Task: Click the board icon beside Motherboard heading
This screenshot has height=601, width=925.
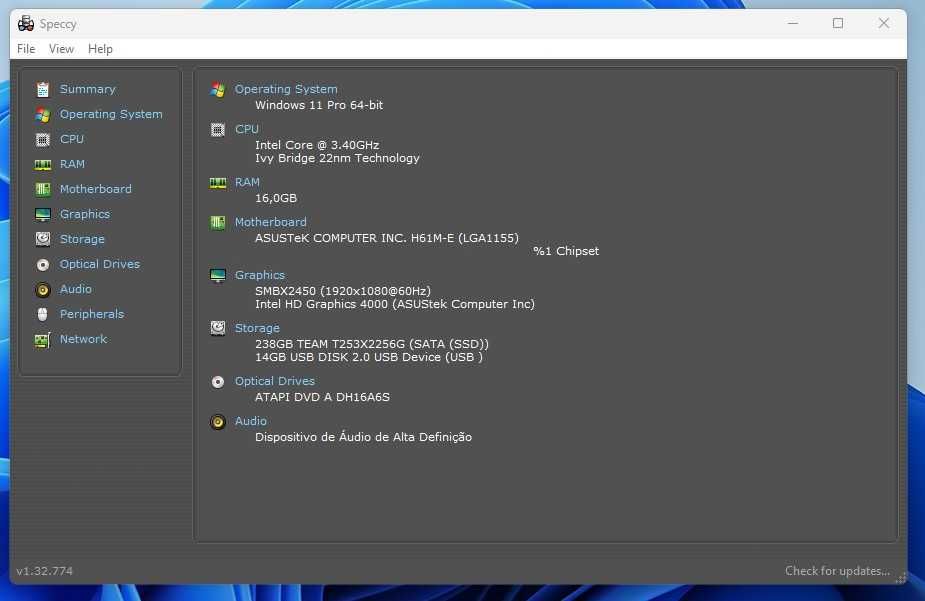Action: coord(218,222)
